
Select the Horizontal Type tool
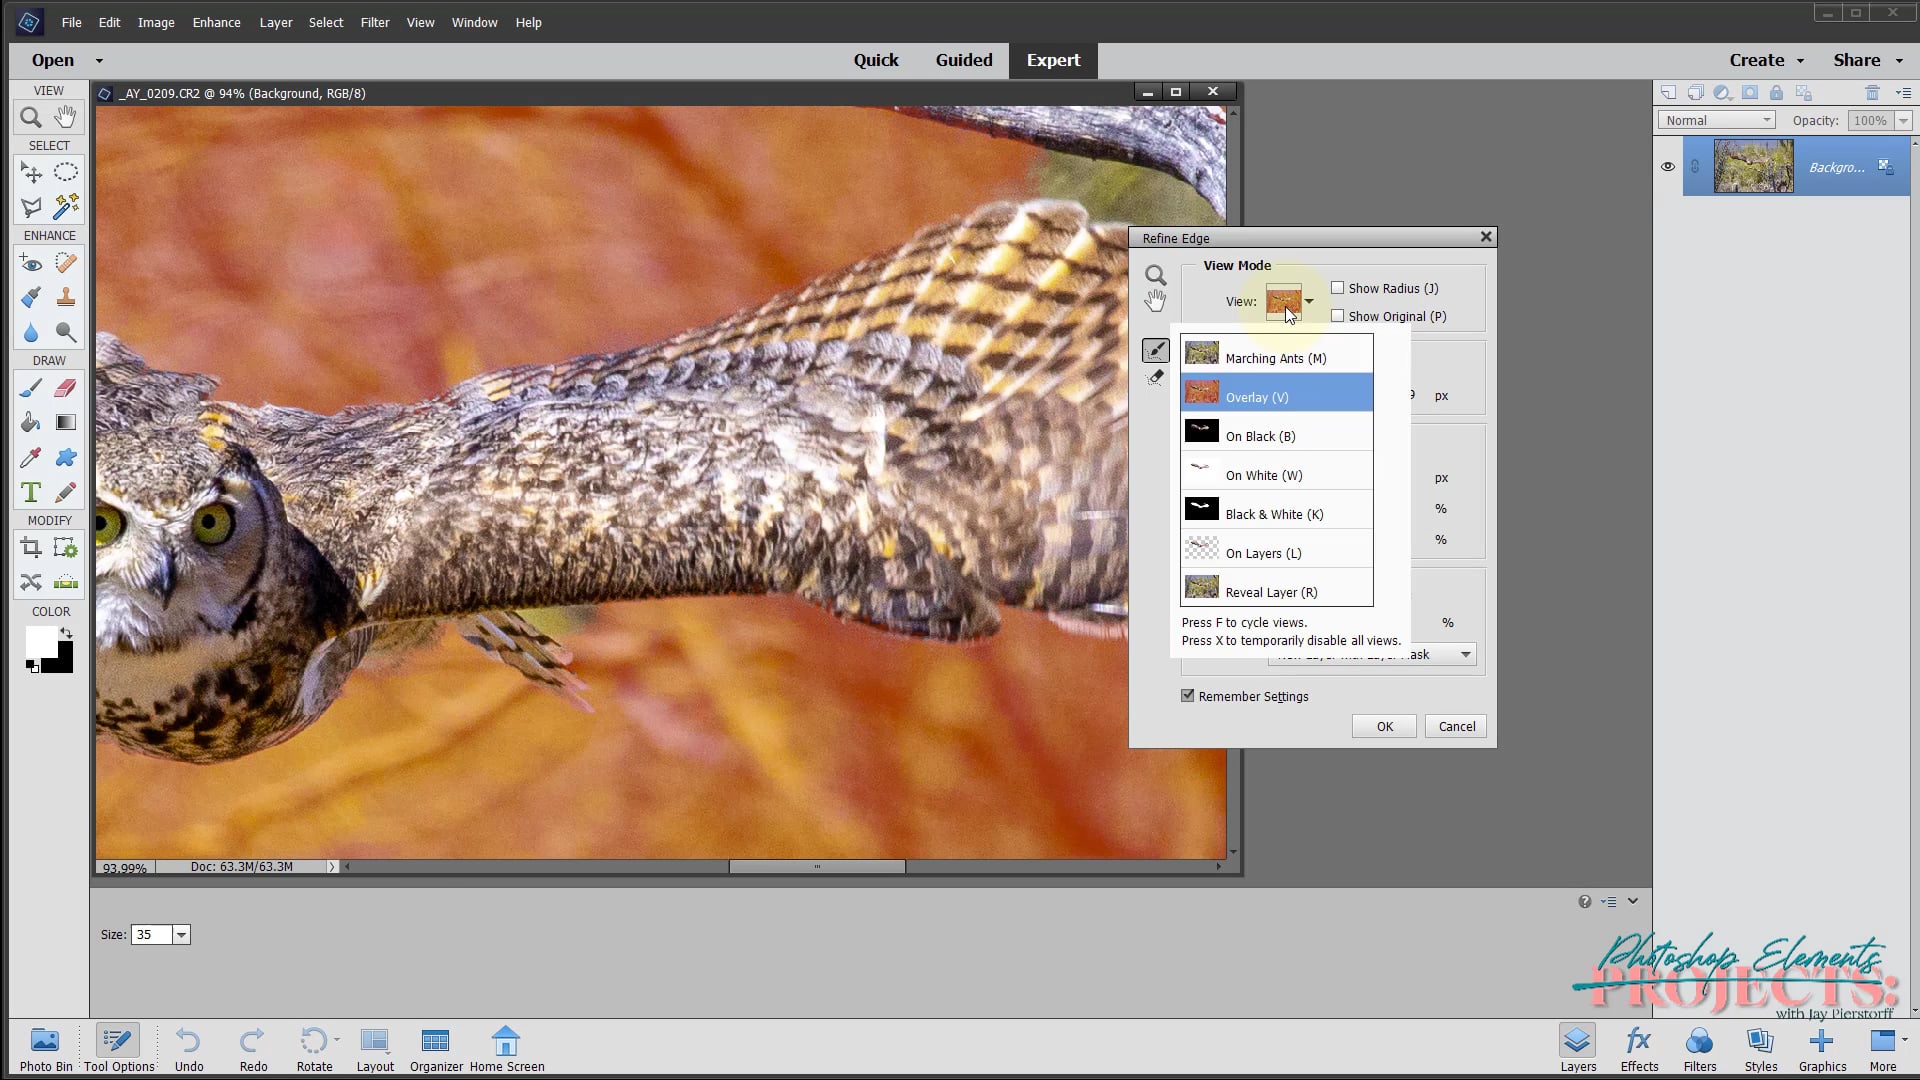pos(30,492)
